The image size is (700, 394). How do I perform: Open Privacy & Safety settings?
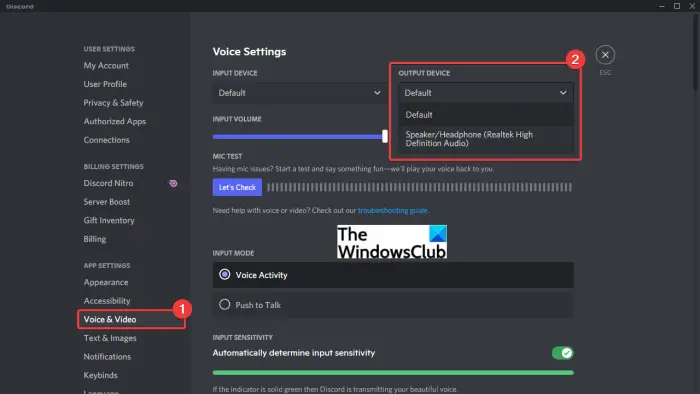[113, 103]
